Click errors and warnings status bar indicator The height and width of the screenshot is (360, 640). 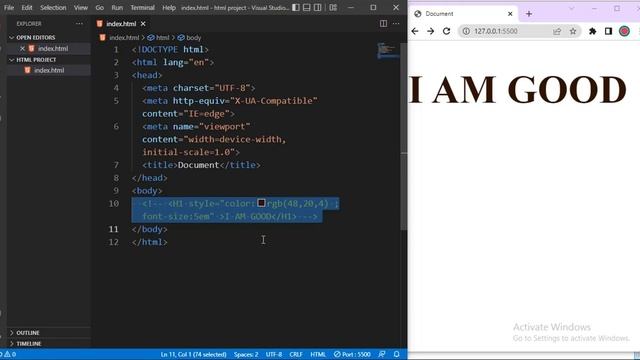click(8, 354)
